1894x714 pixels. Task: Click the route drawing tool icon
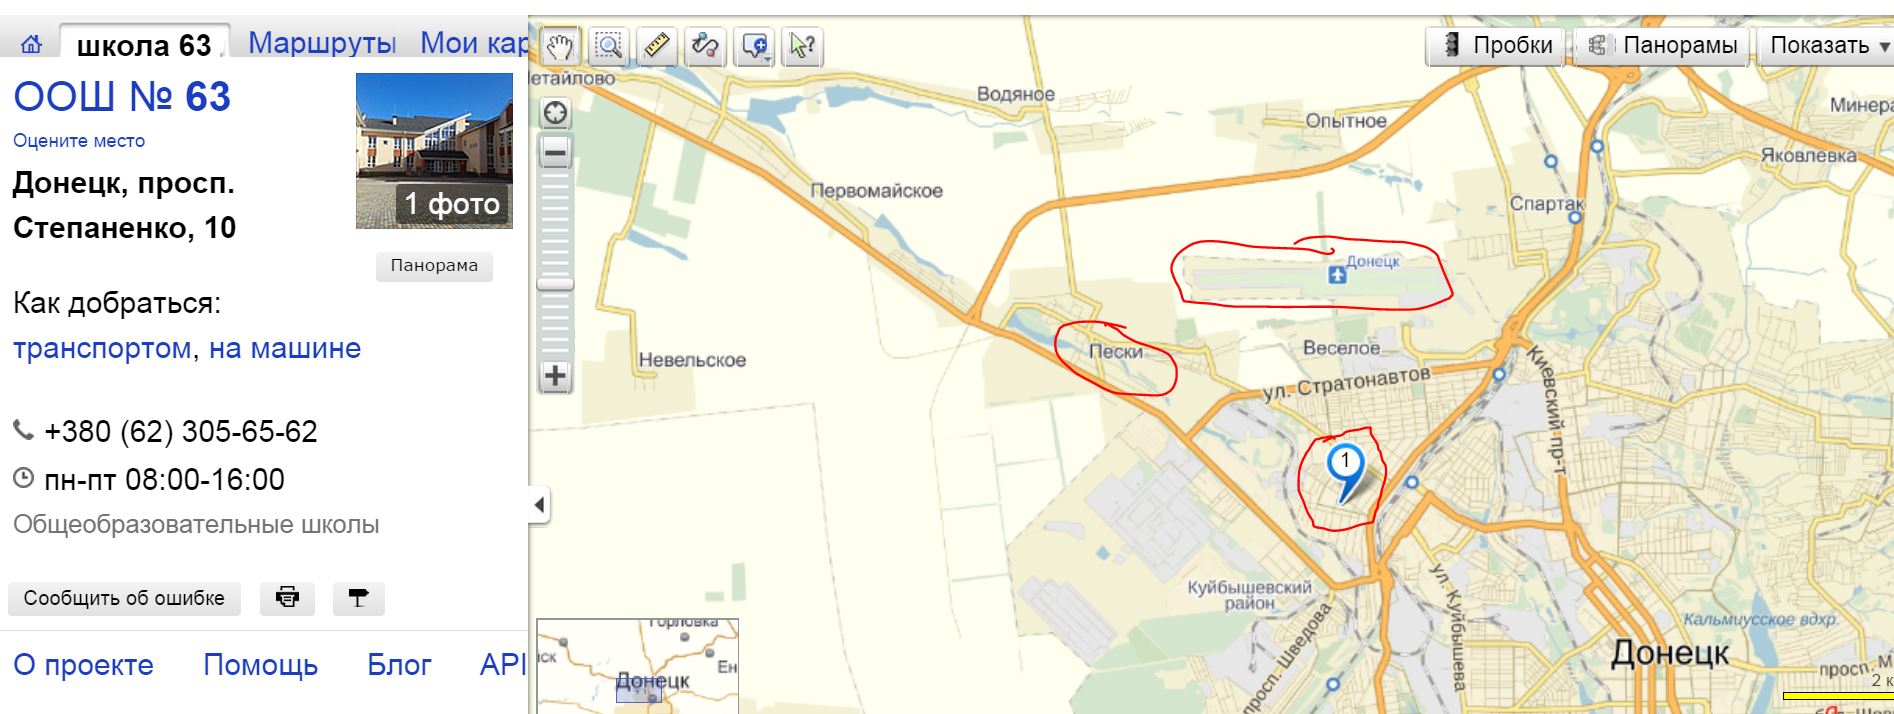[x=705, y=46]
